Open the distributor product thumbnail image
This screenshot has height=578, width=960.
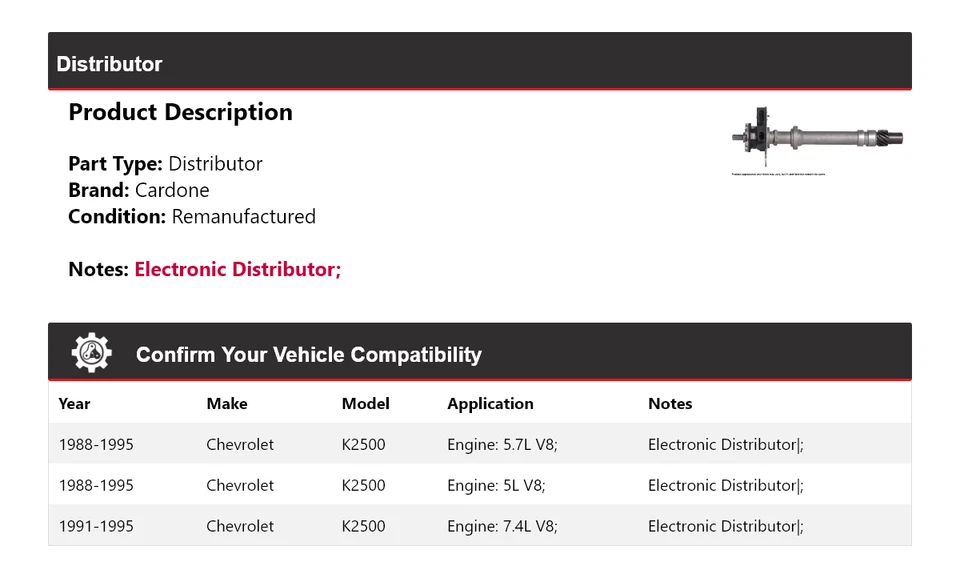pyautogui.click(x=818, y=138)
